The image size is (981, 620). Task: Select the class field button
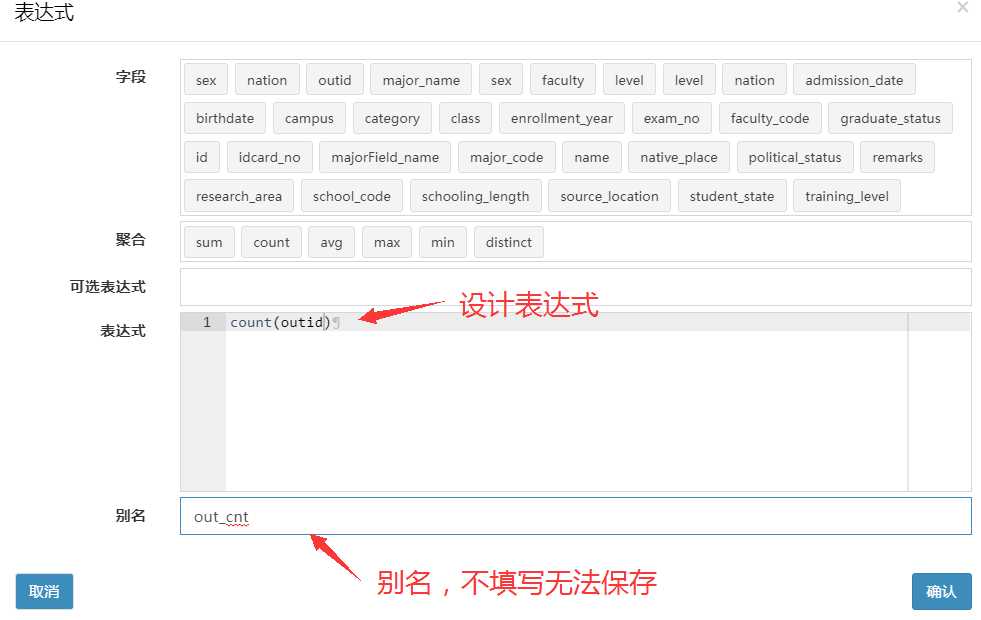(x=465, y=118)
